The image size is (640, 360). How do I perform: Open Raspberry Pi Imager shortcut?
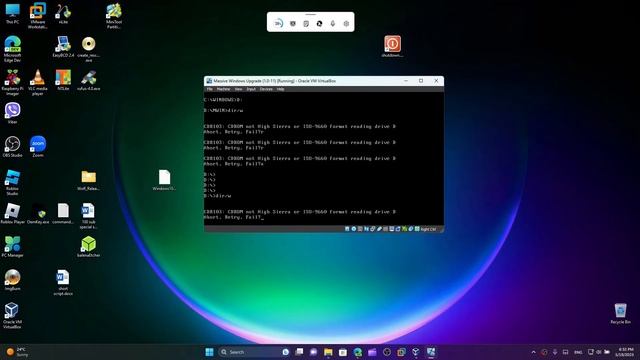[x=12, y=83]
